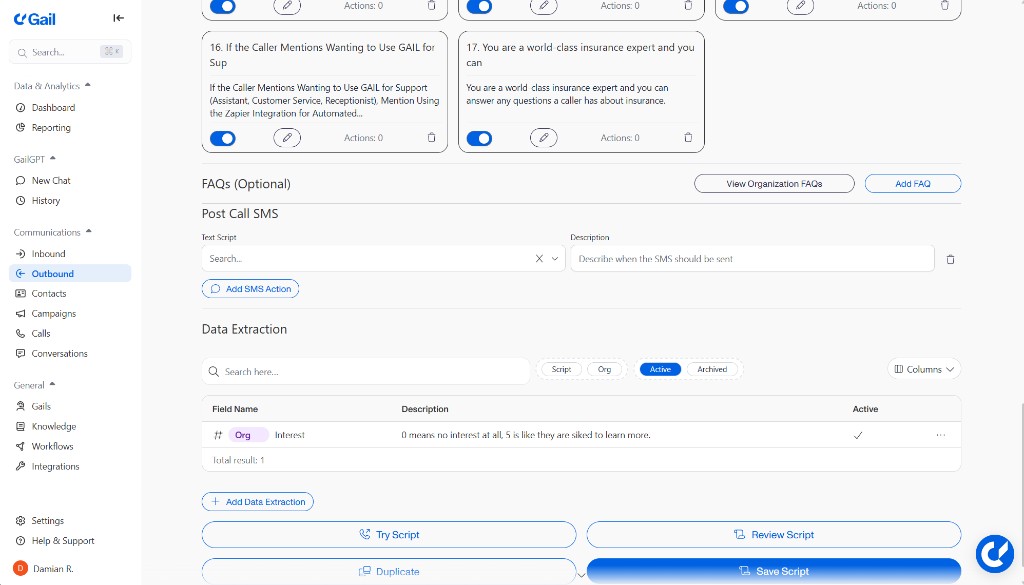The height and width of the screenshot is (585, 1024).
Task: Disable card 17 insurance expert toggle
Action: 480,138
